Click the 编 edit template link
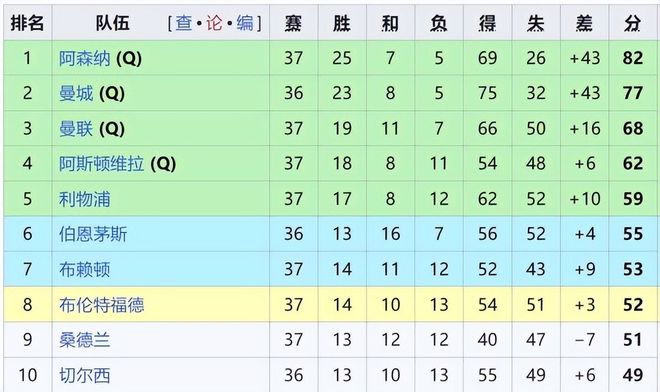The height and width of the screenshot is (392, 660). [x=245, y=23]
